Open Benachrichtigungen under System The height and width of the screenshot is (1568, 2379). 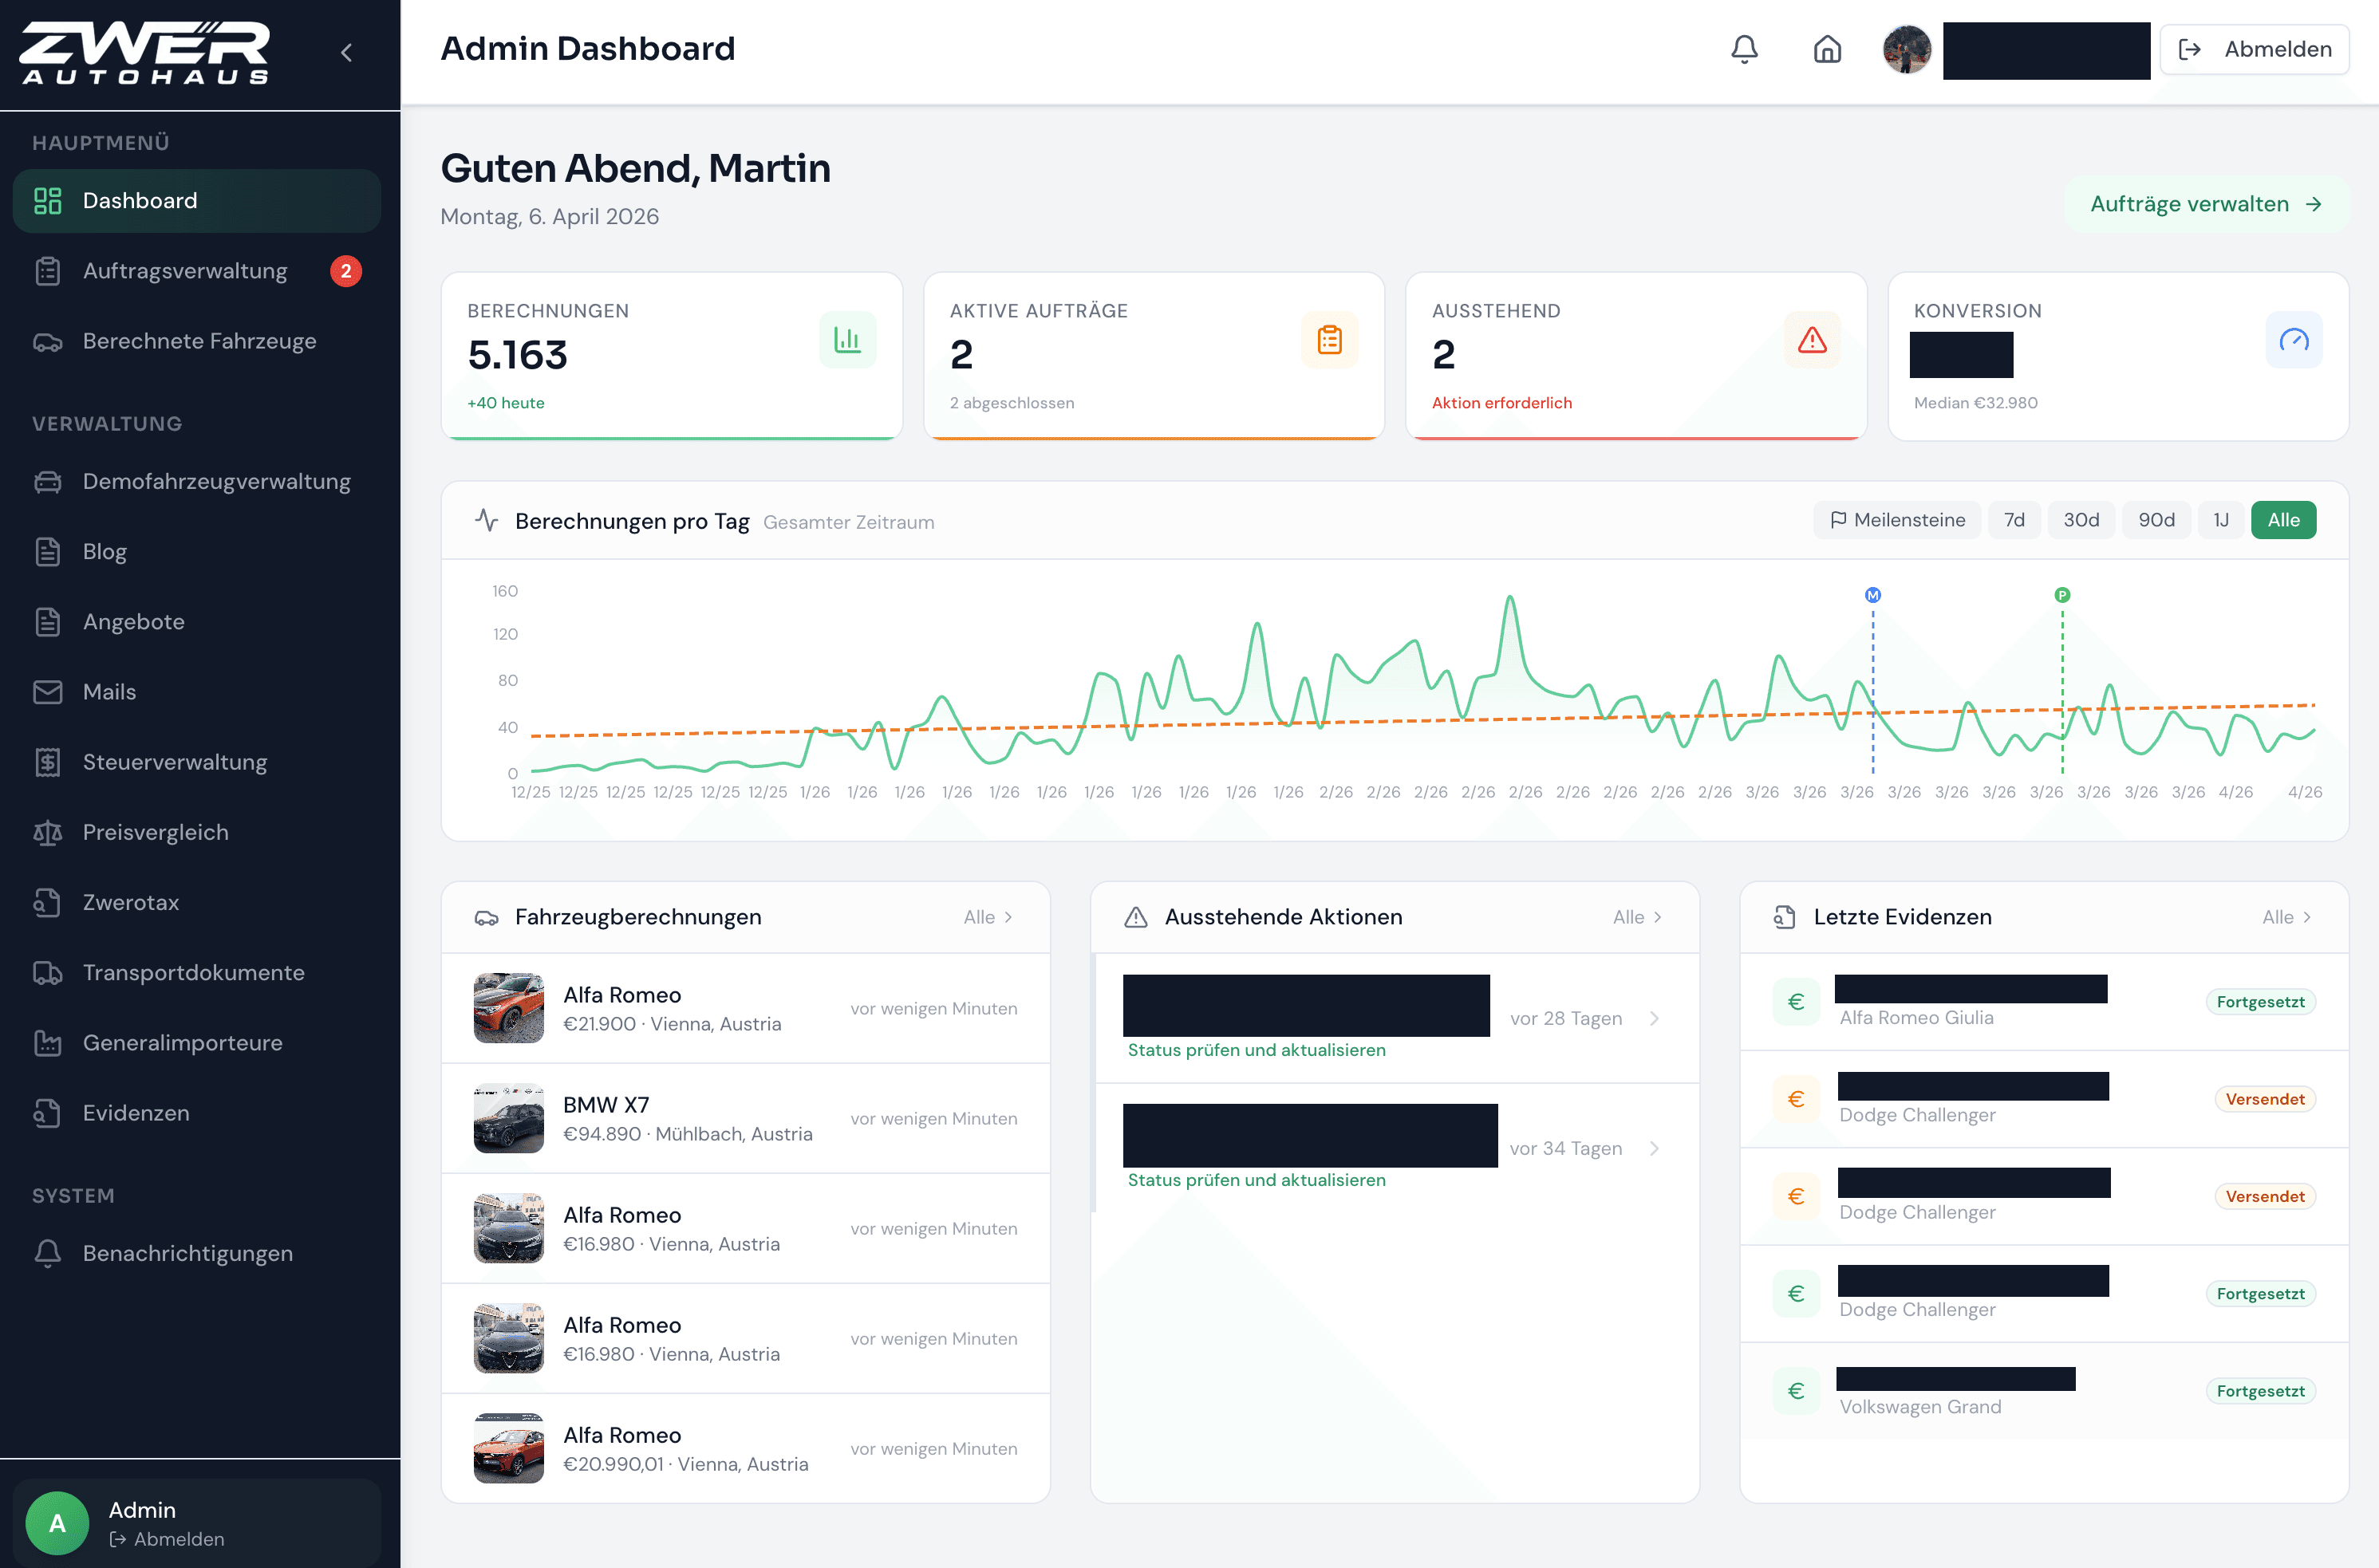[x=186, y=1252]
